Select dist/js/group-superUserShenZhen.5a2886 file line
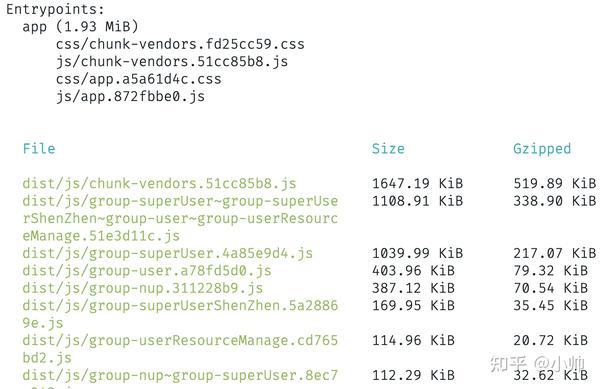 coord(180,306)
